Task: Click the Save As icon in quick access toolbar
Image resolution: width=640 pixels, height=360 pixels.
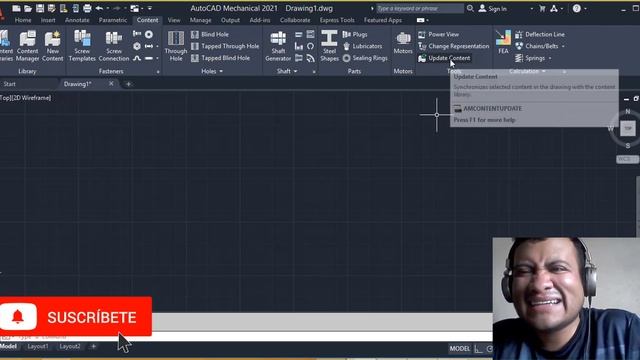Action: pyautogui.click(x=51, y=8)
